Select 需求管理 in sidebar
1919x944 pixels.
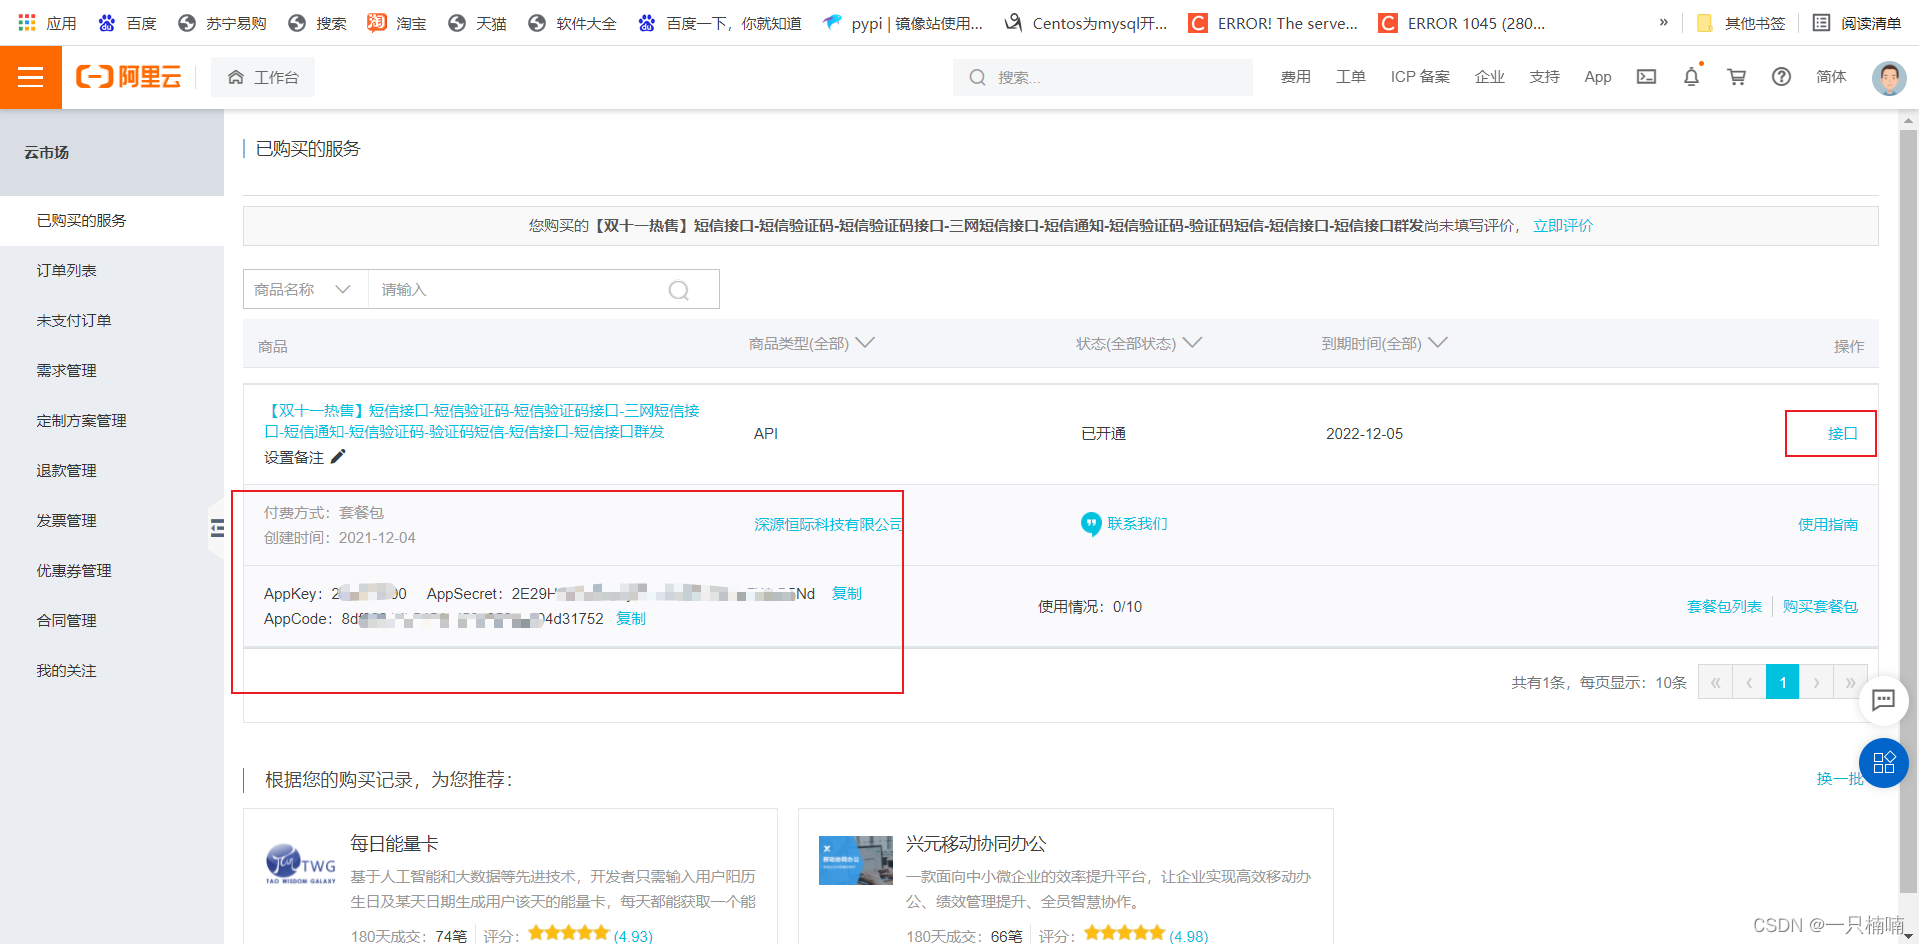point(112,370)
